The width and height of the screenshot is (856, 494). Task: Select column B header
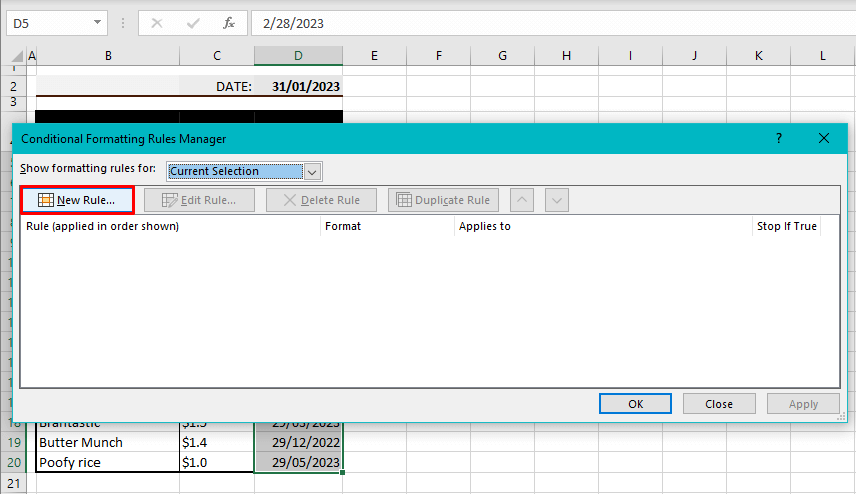click(108, 56)
